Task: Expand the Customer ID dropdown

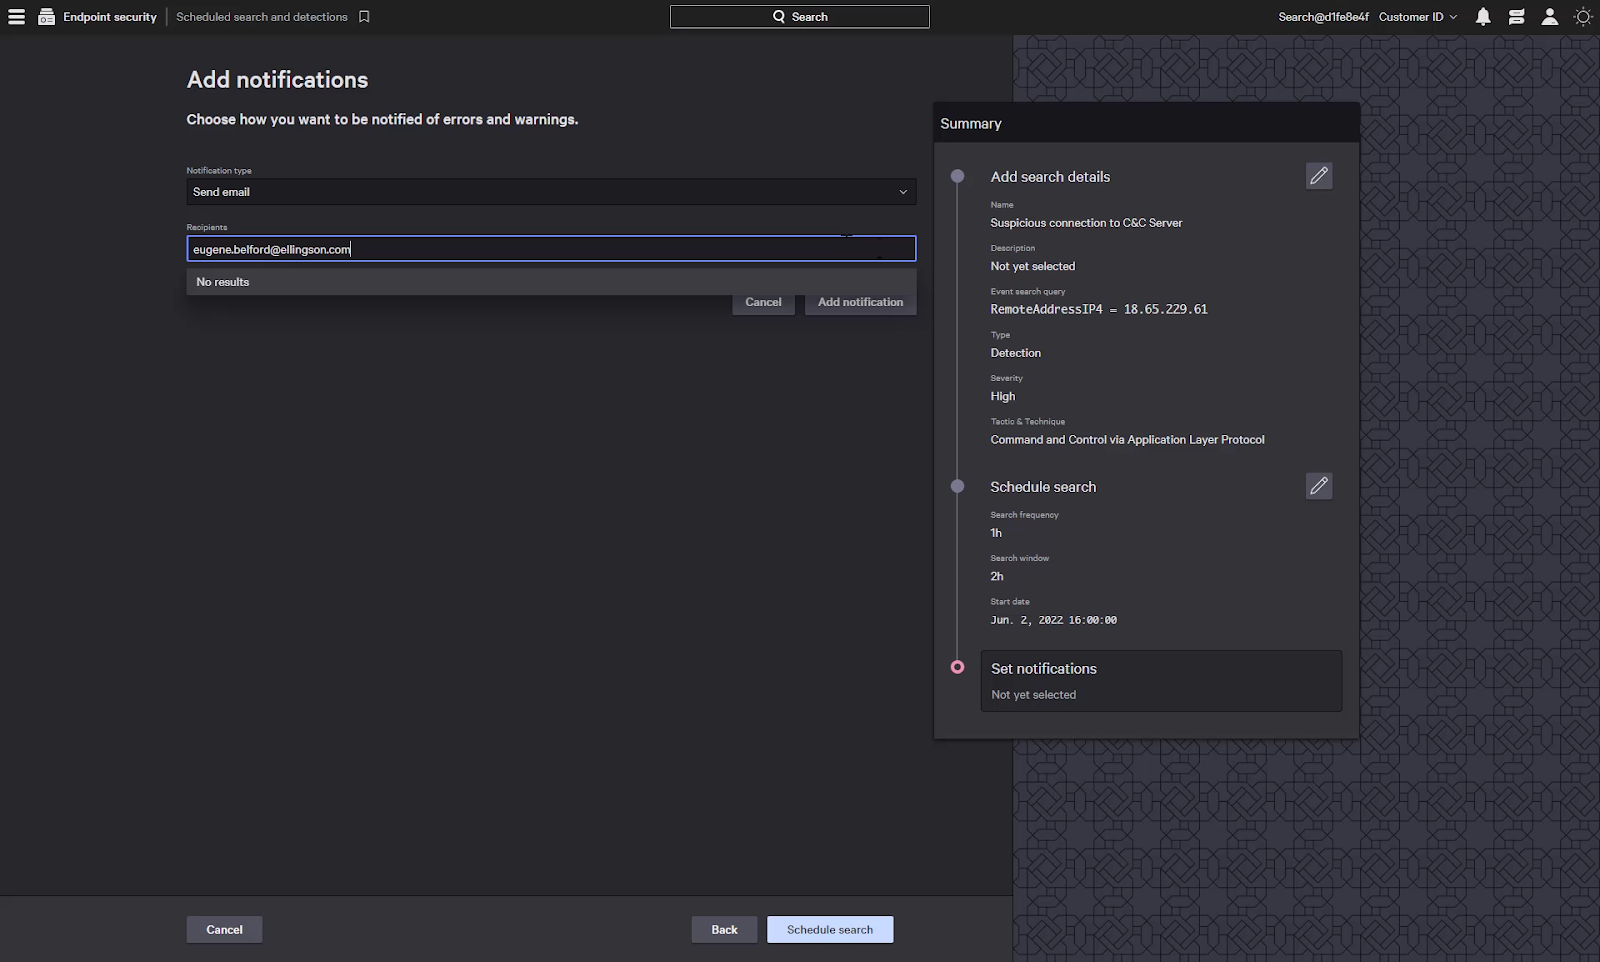Action: coord(1417,17)
